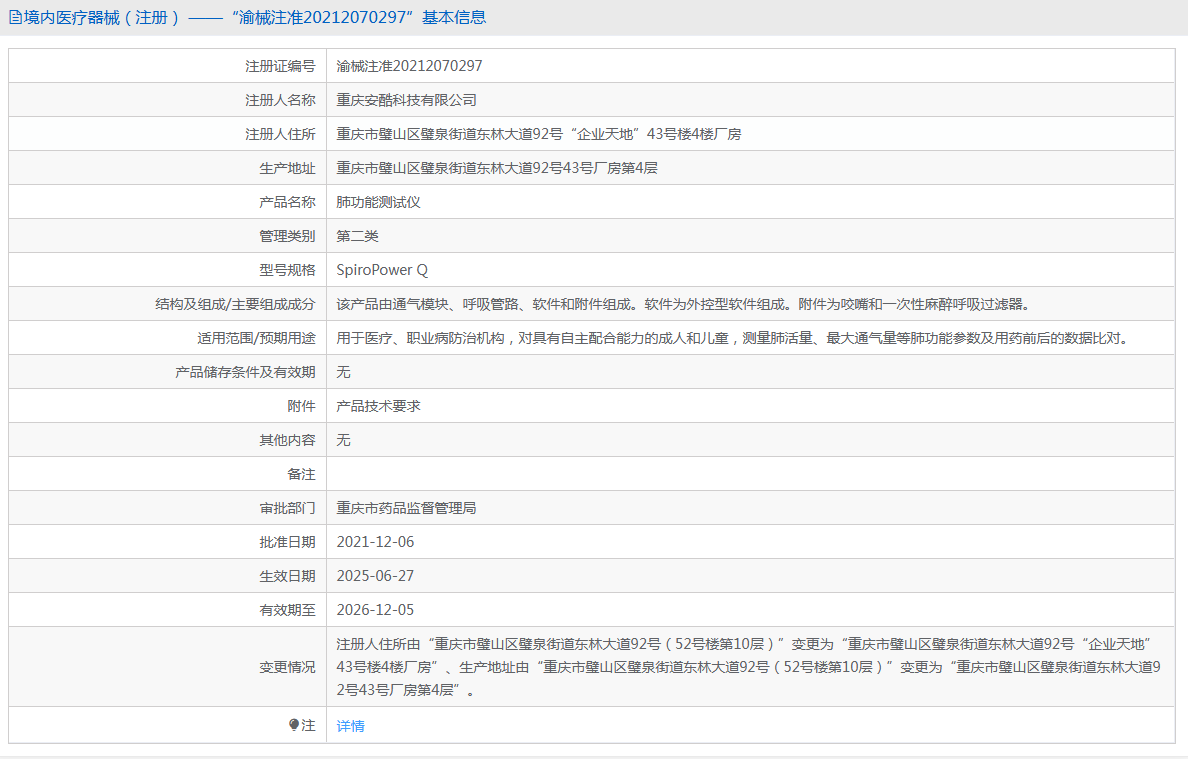Click the 结构及组成 description text
The width and height of the screenshot is (1188, 759).
pyautogui.click(x=683, y=304)
